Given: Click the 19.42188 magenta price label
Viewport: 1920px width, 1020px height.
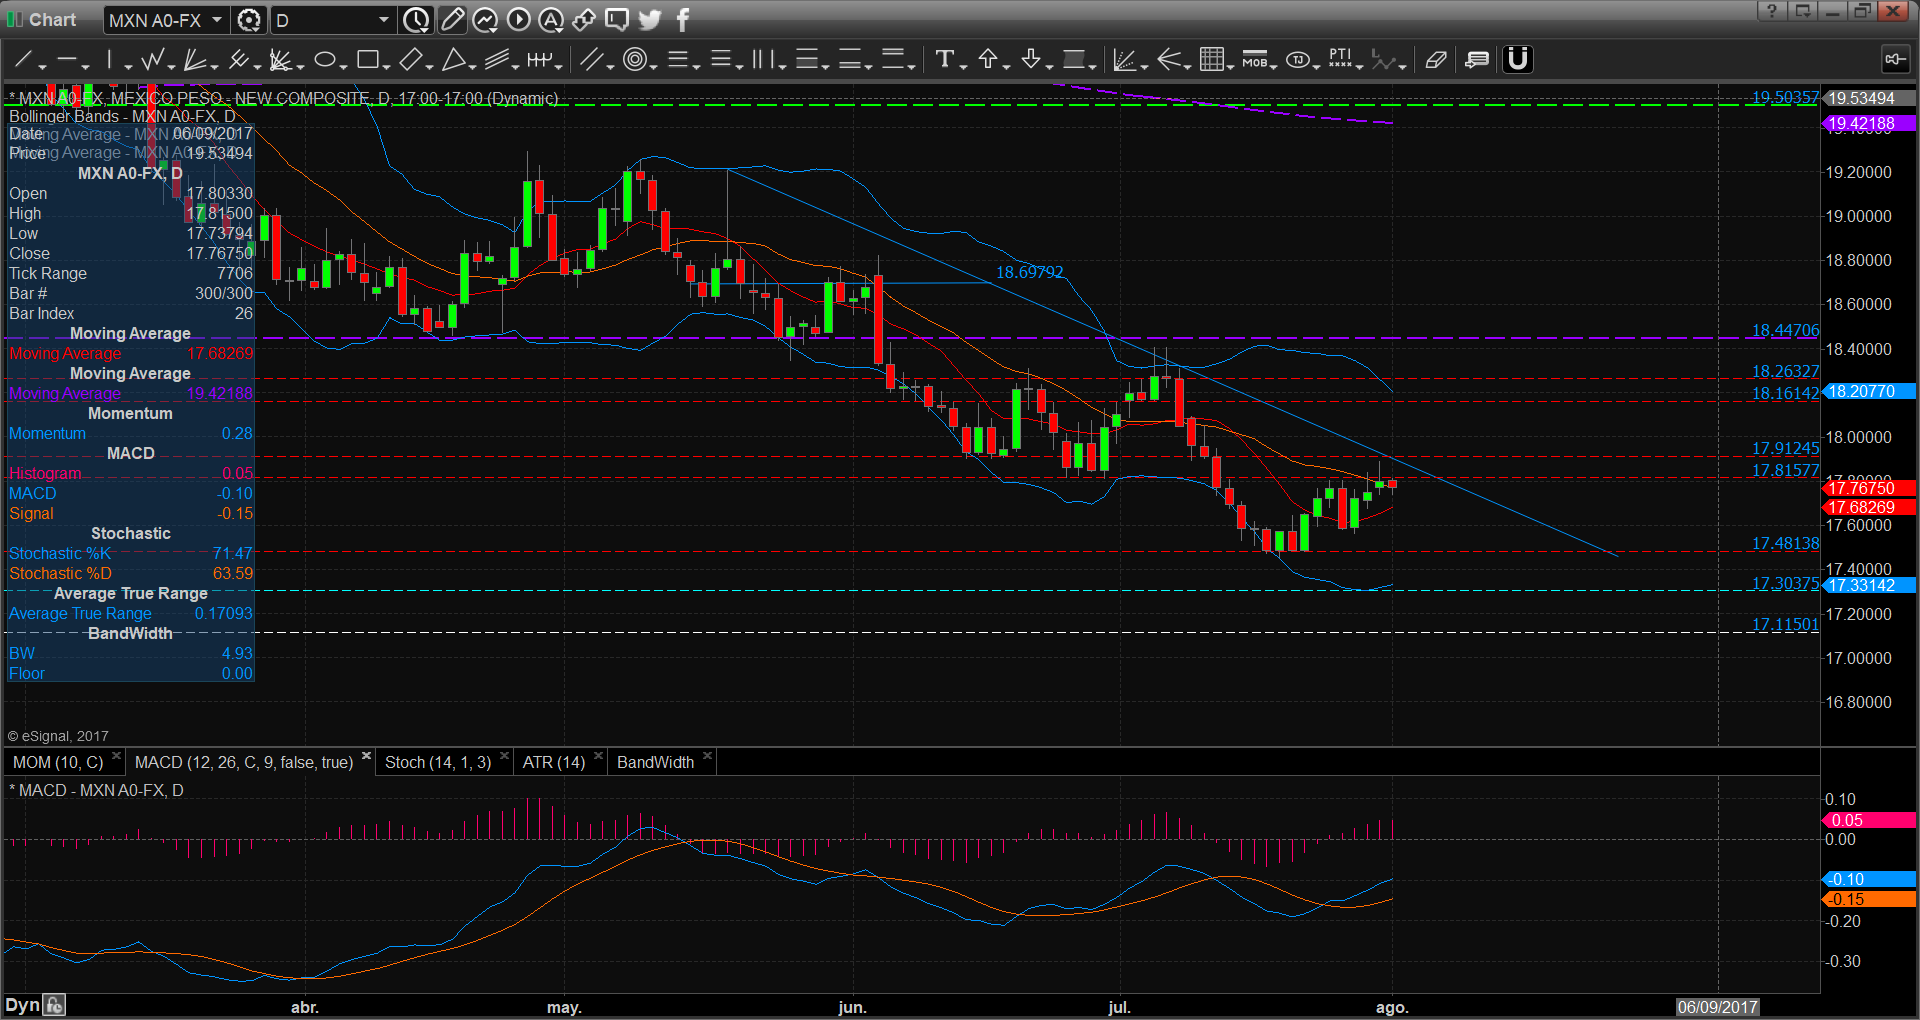Looking at the screenshot, I should 1870,124.
